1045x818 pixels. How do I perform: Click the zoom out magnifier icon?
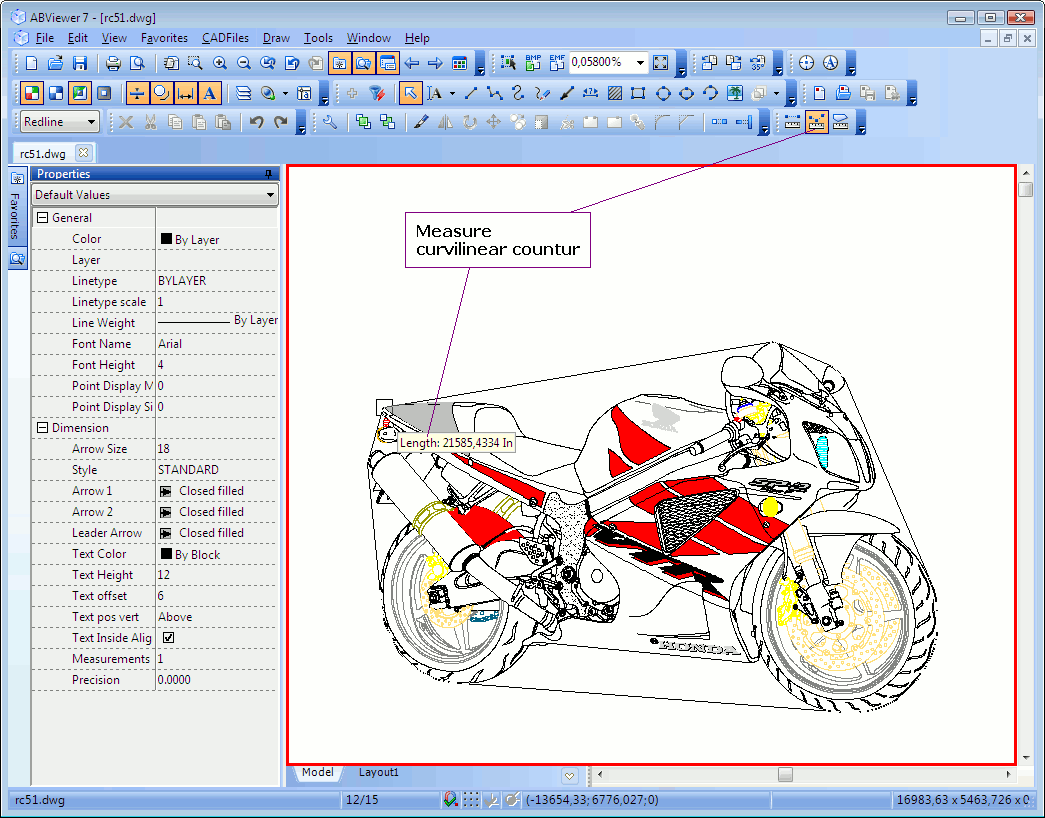click(243, 63)
